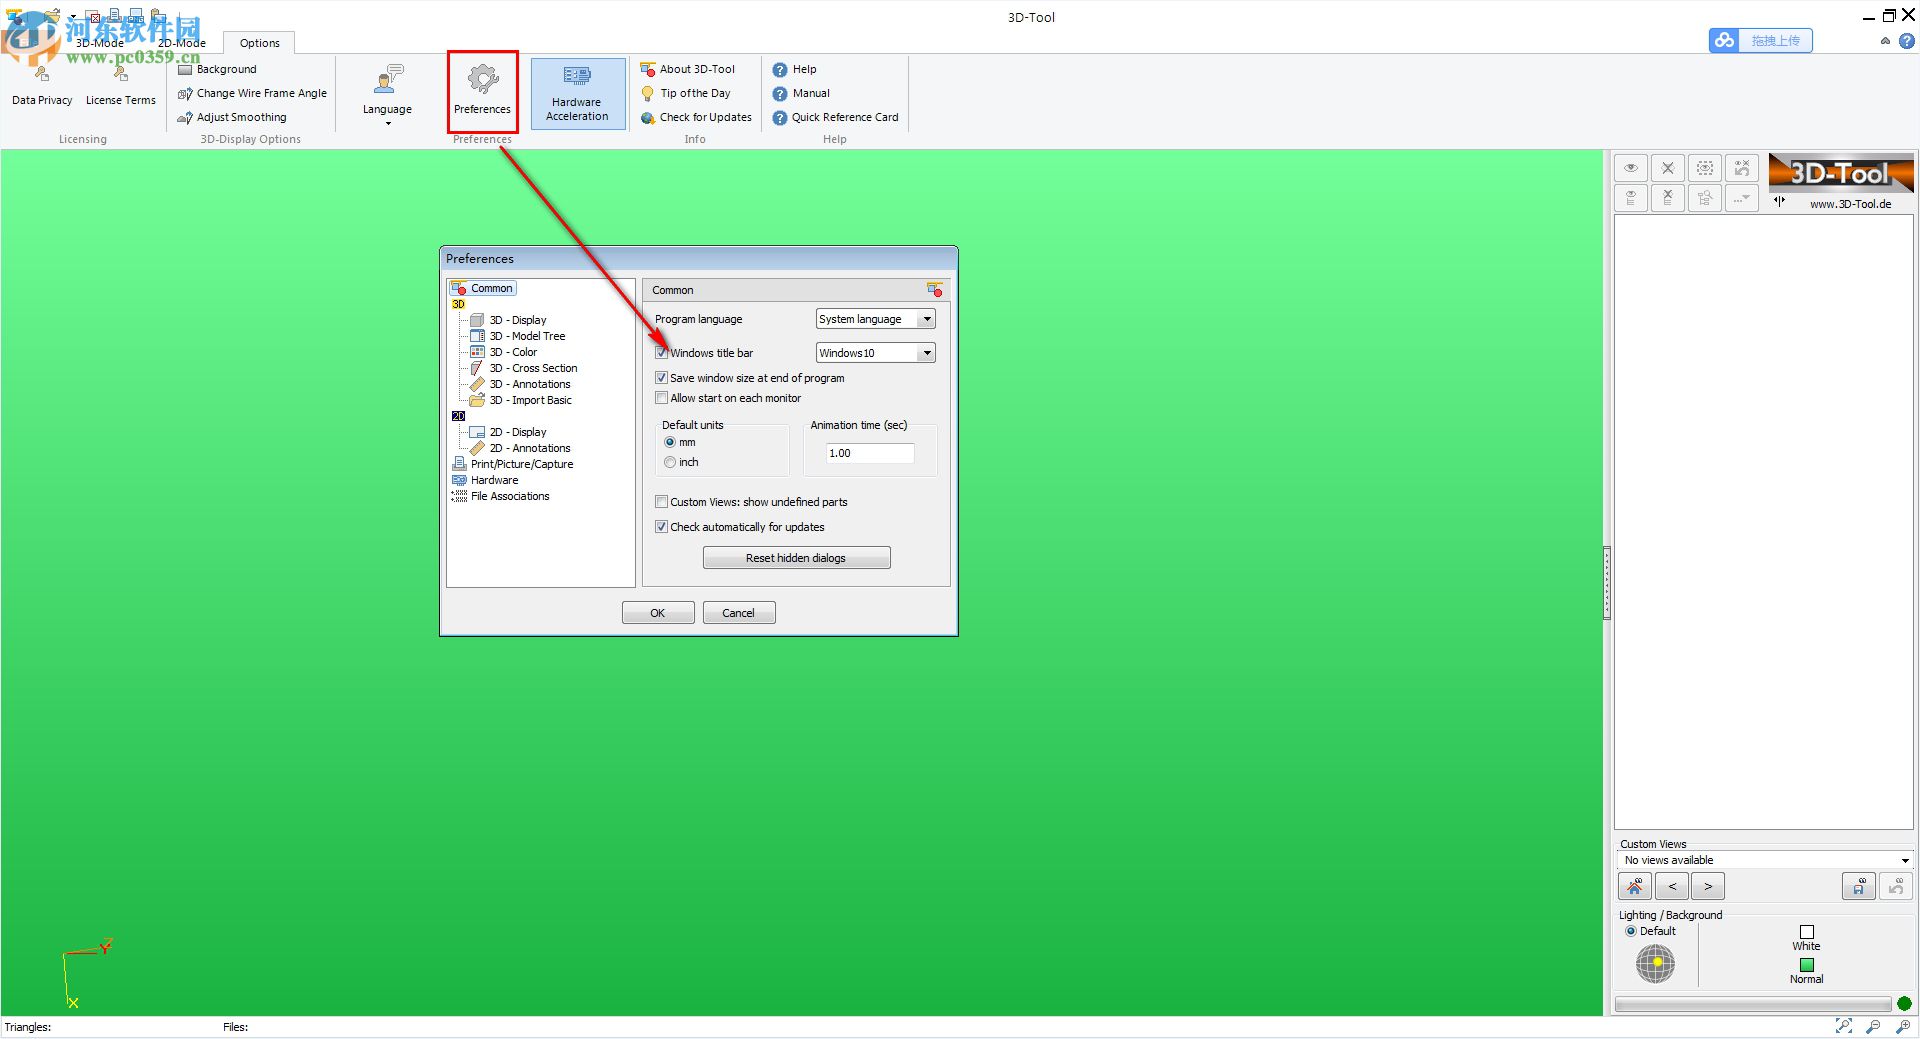Toggle Hardware Acceleration in the ribbon
The height and width of the screenshot is (1039, 1920).
(x=578, y=93)
